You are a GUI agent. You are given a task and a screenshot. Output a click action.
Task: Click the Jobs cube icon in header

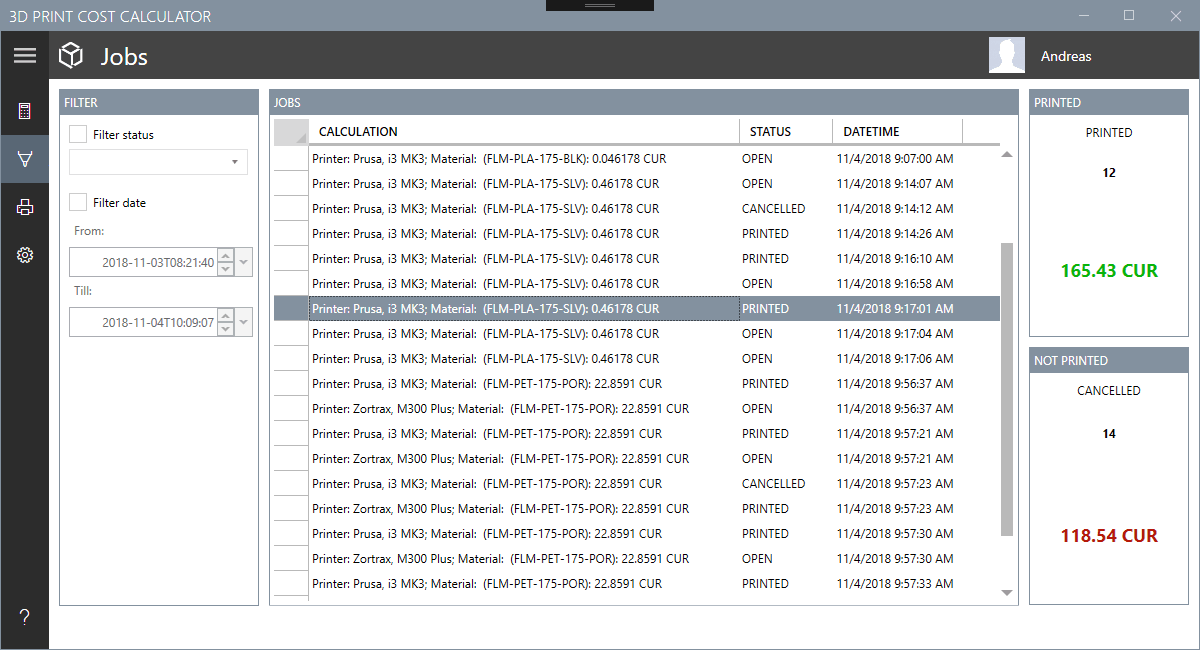[71, 56]
